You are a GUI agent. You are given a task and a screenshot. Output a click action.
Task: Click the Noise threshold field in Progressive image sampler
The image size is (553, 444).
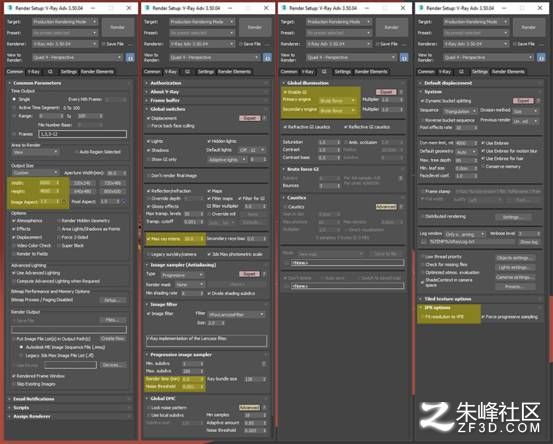[191, 387]
